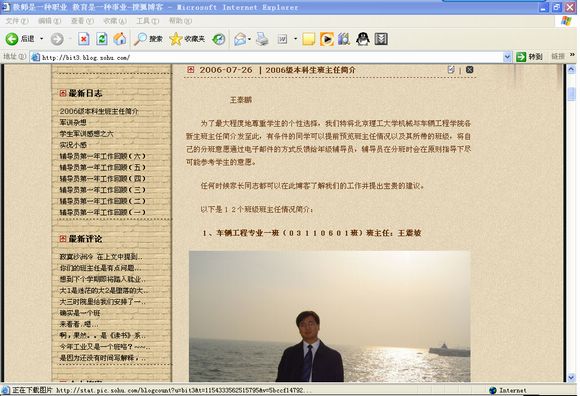580x396 pixels.
Task: Open the QQ penguin toolbar icon
Action: 362,39
